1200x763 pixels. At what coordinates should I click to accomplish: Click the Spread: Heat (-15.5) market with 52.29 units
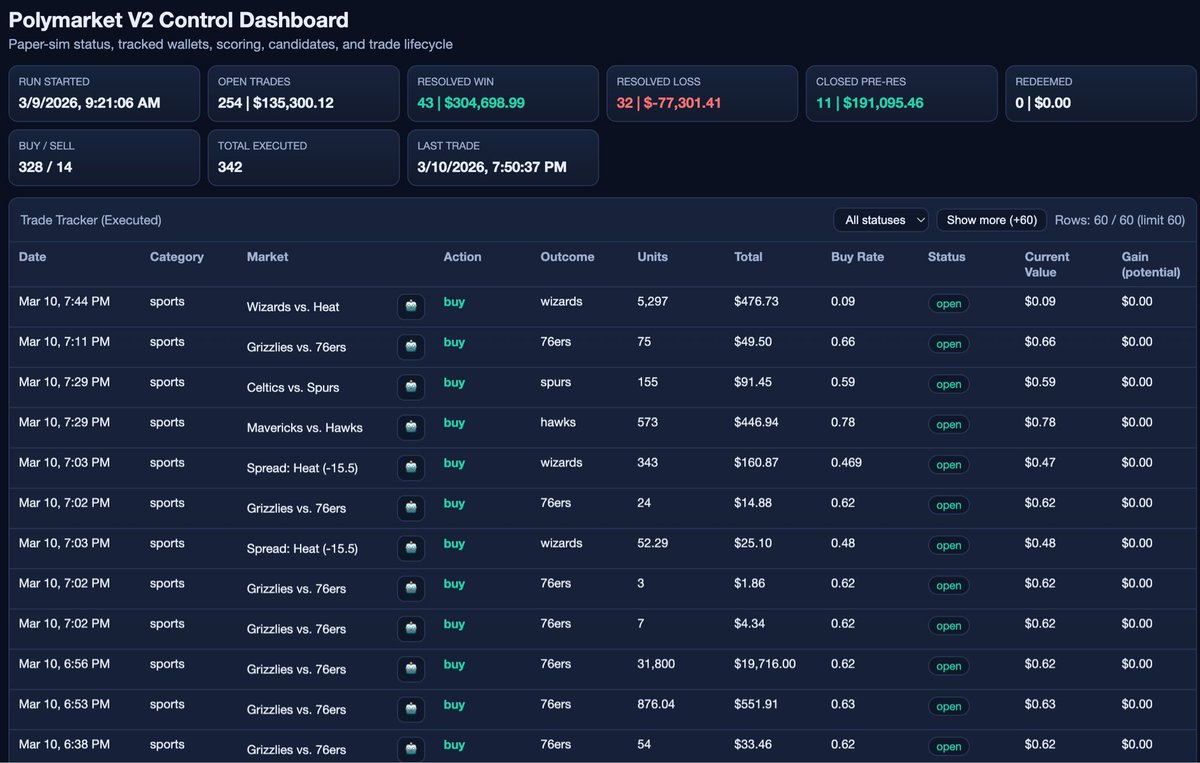[302, 548]
